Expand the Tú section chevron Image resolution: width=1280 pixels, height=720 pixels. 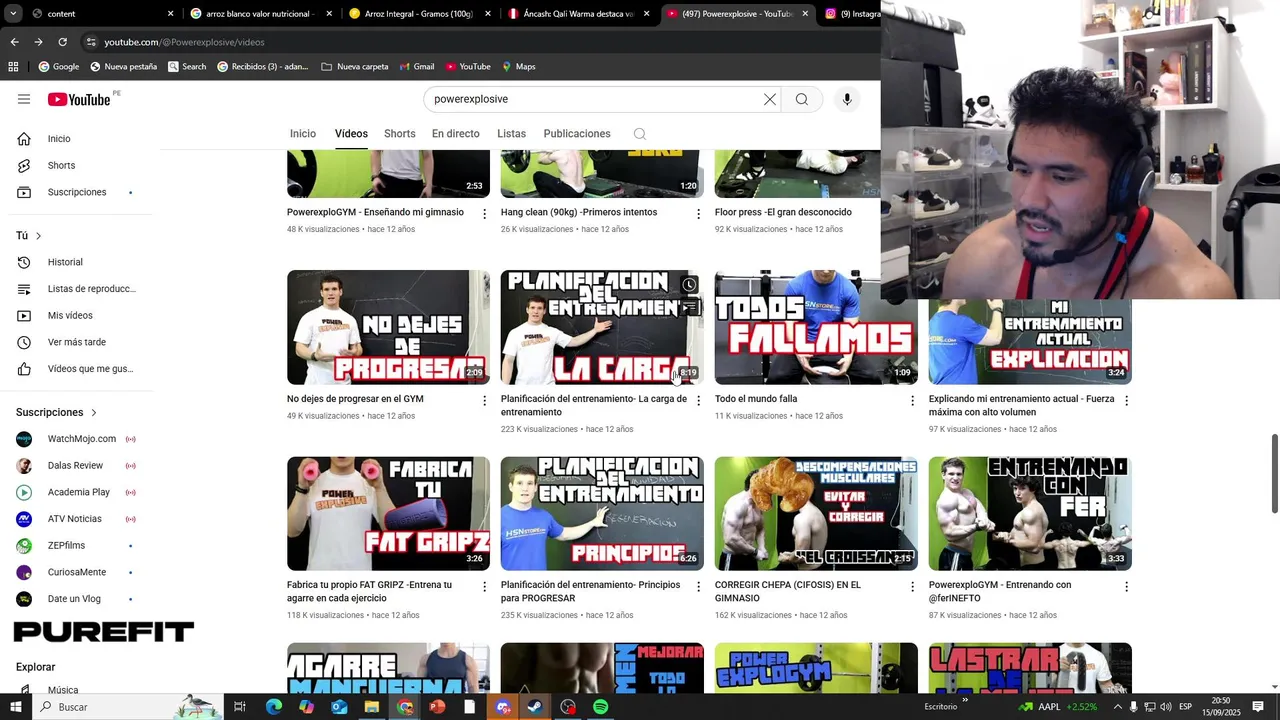(39, 236)
